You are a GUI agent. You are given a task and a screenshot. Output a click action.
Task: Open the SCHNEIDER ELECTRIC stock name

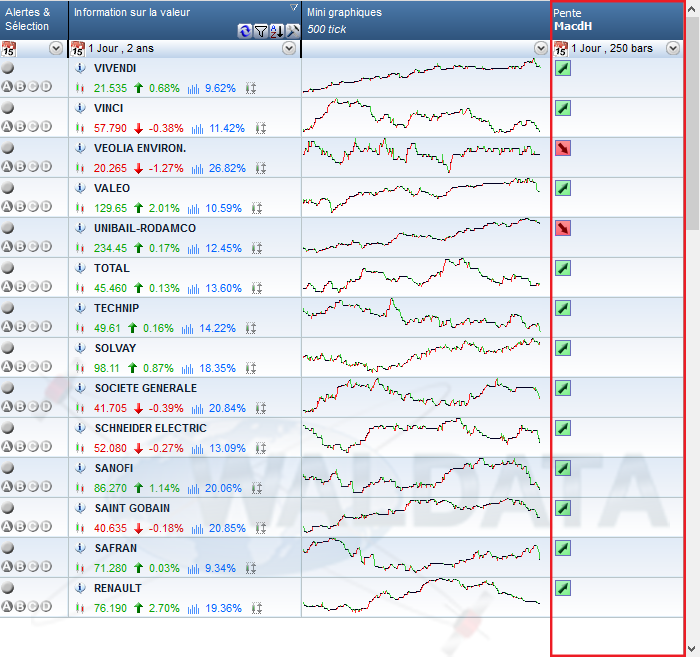[x=150, y=428]
